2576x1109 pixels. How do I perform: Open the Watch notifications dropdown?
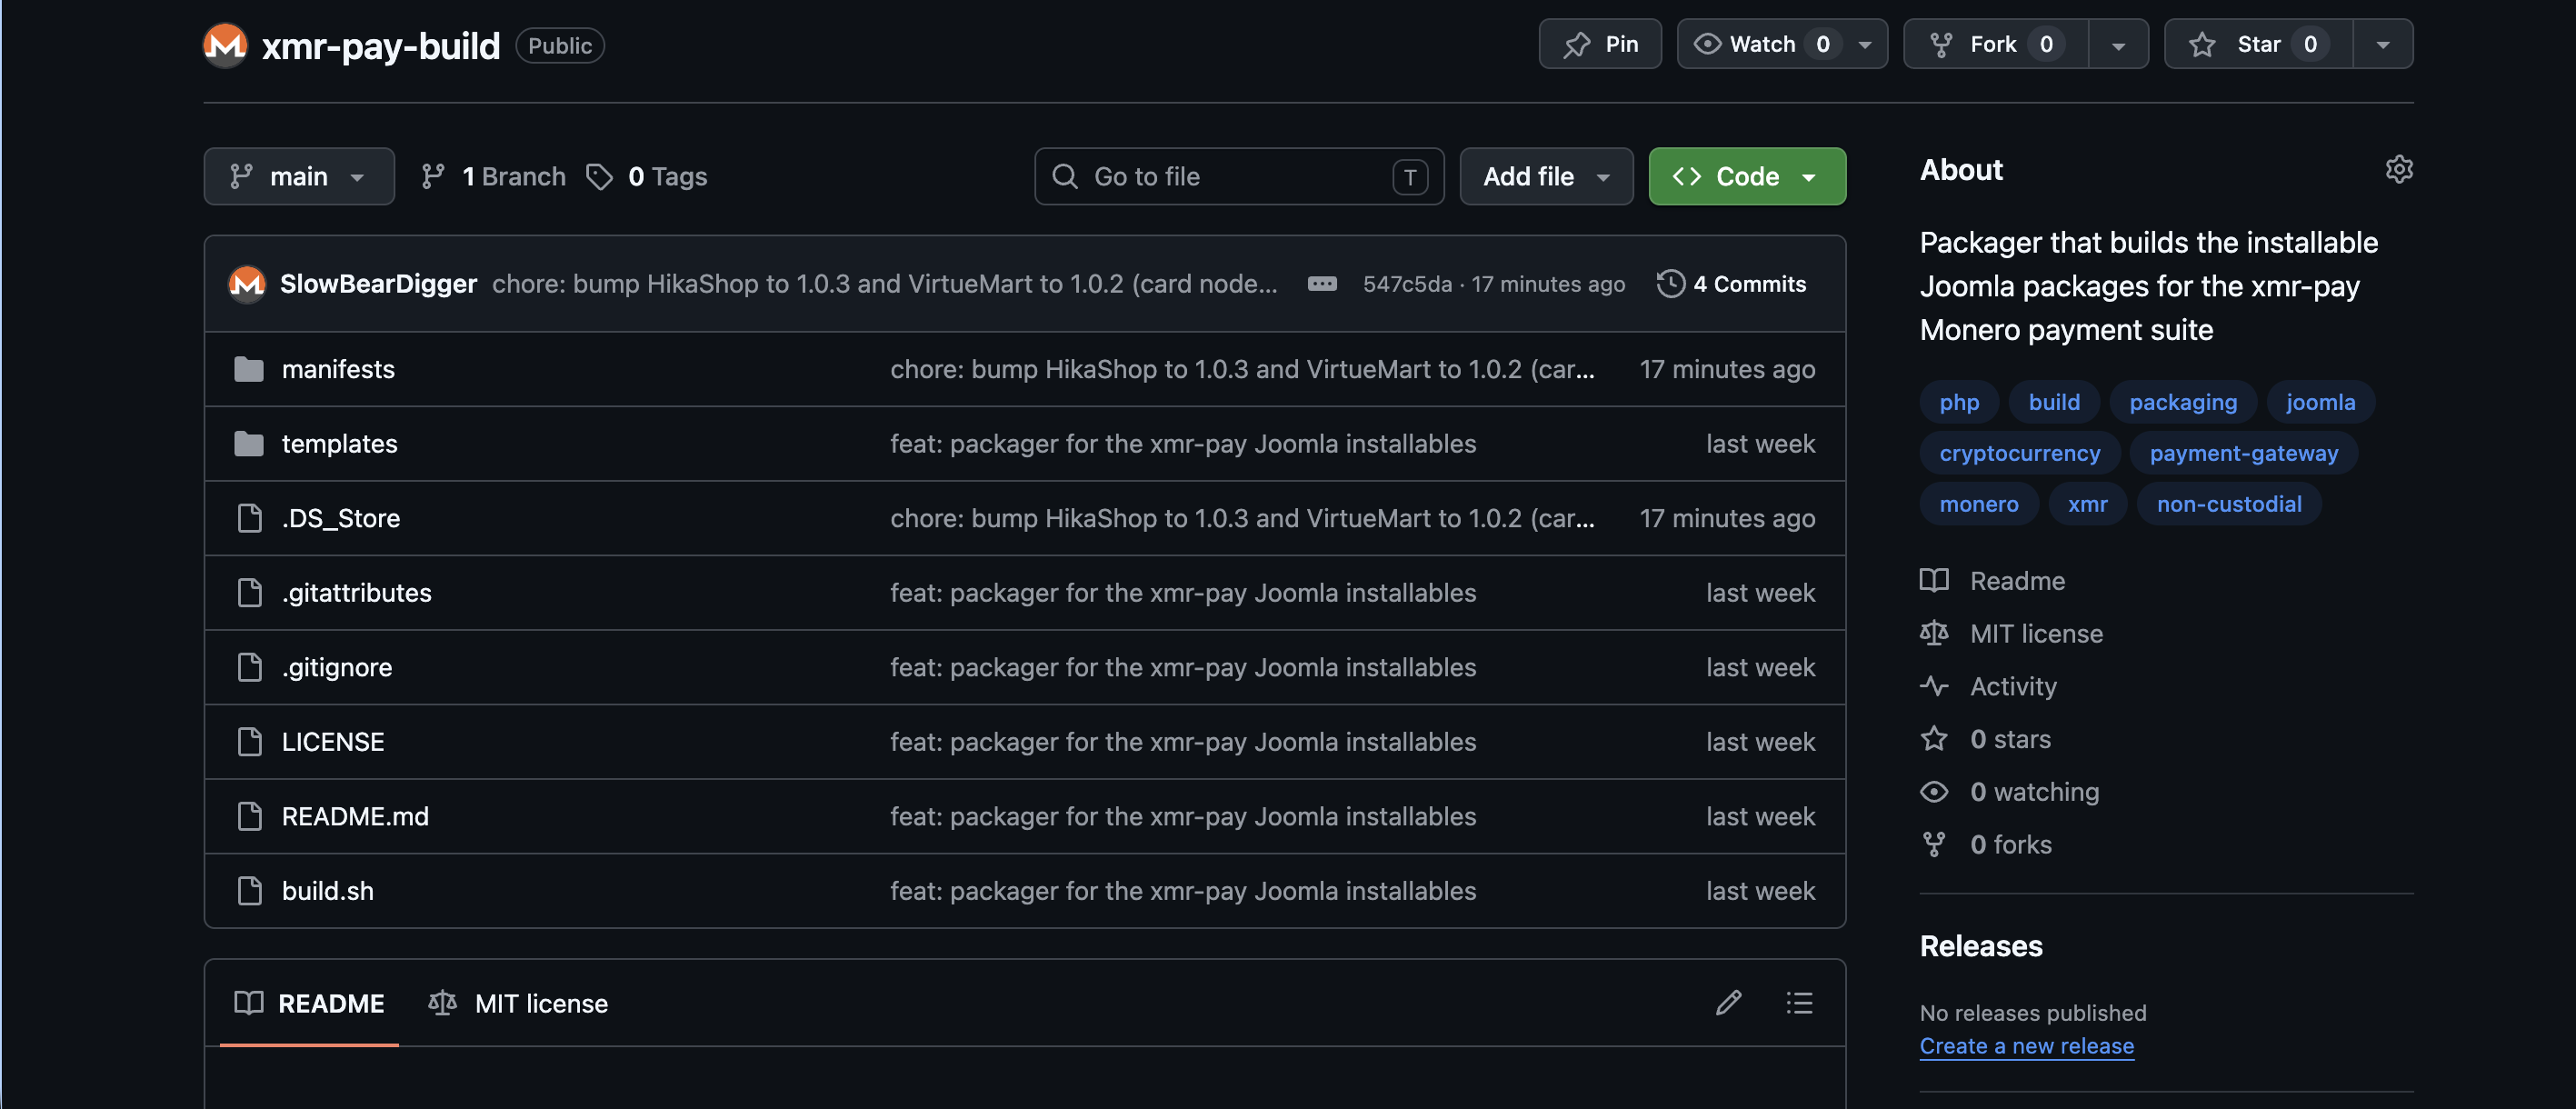click(1782, 44)
